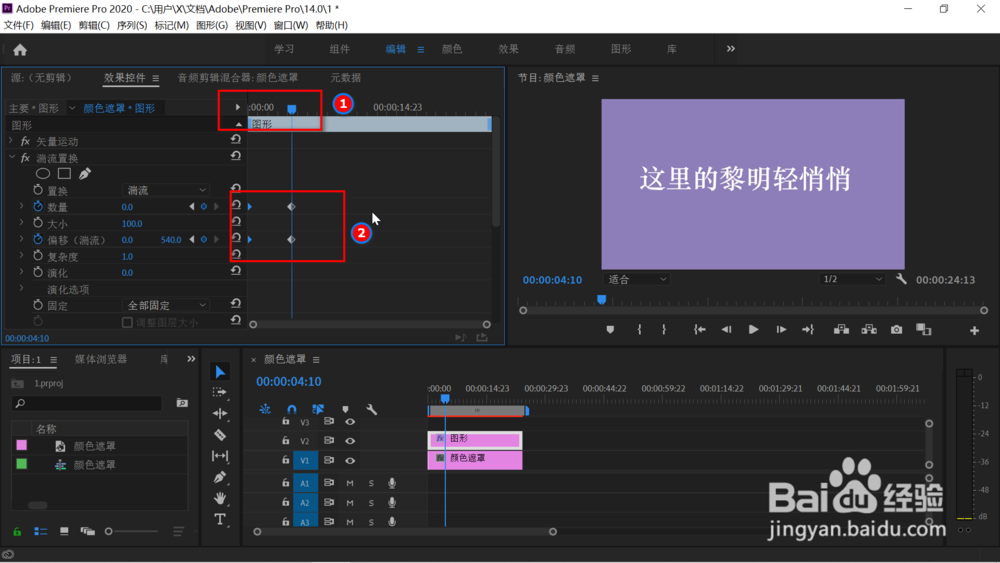The height and width of the screenshot is (563, 1000).
Task: Switch to the 颜色 workspace tab
Action: point(452,49)
